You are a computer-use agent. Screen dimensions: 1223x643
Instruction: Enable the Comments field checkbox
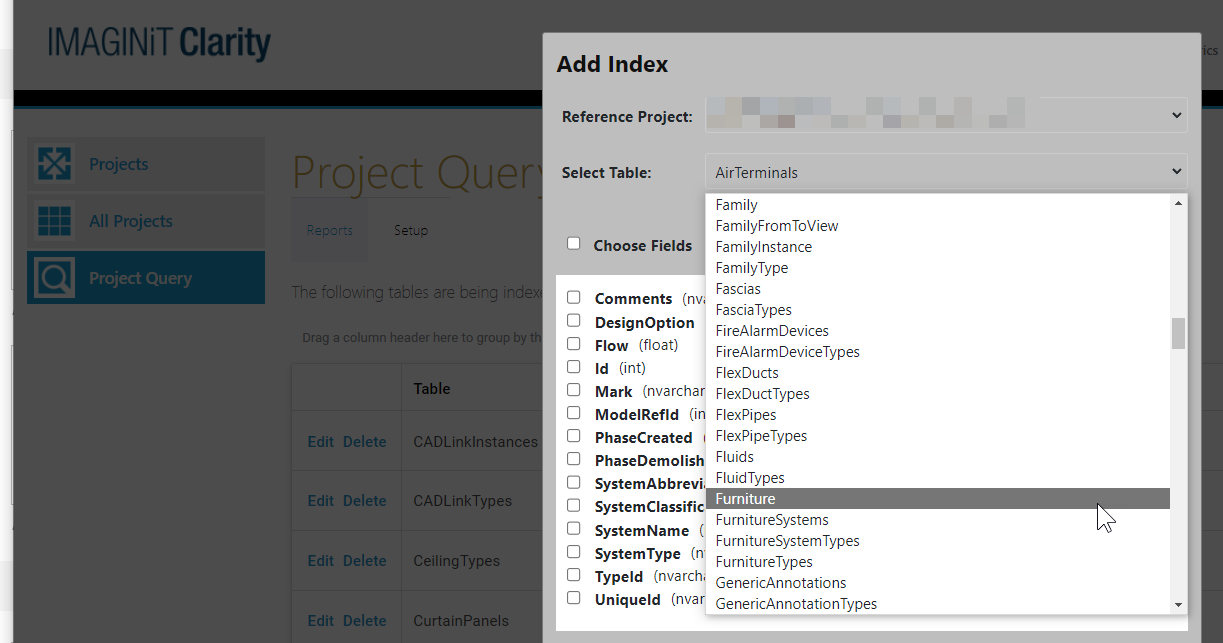click(574, 297)
